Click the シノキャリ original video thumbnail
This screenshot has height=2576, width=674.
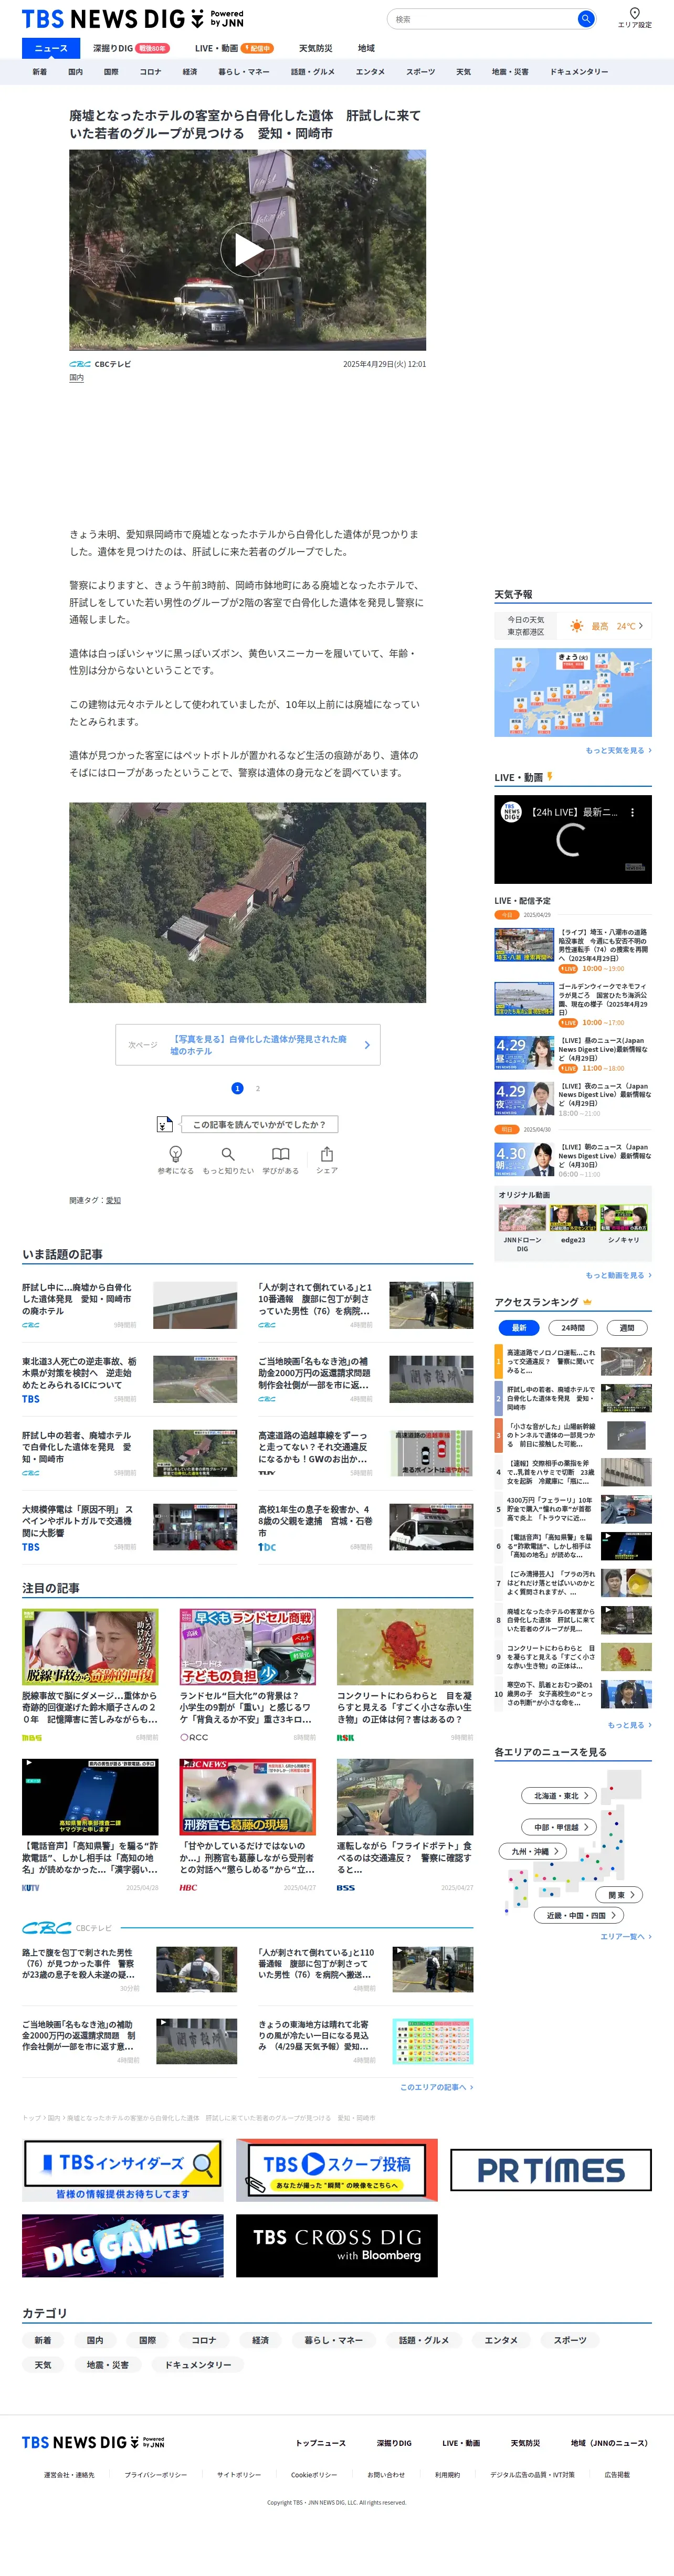tap(624, 1218)
